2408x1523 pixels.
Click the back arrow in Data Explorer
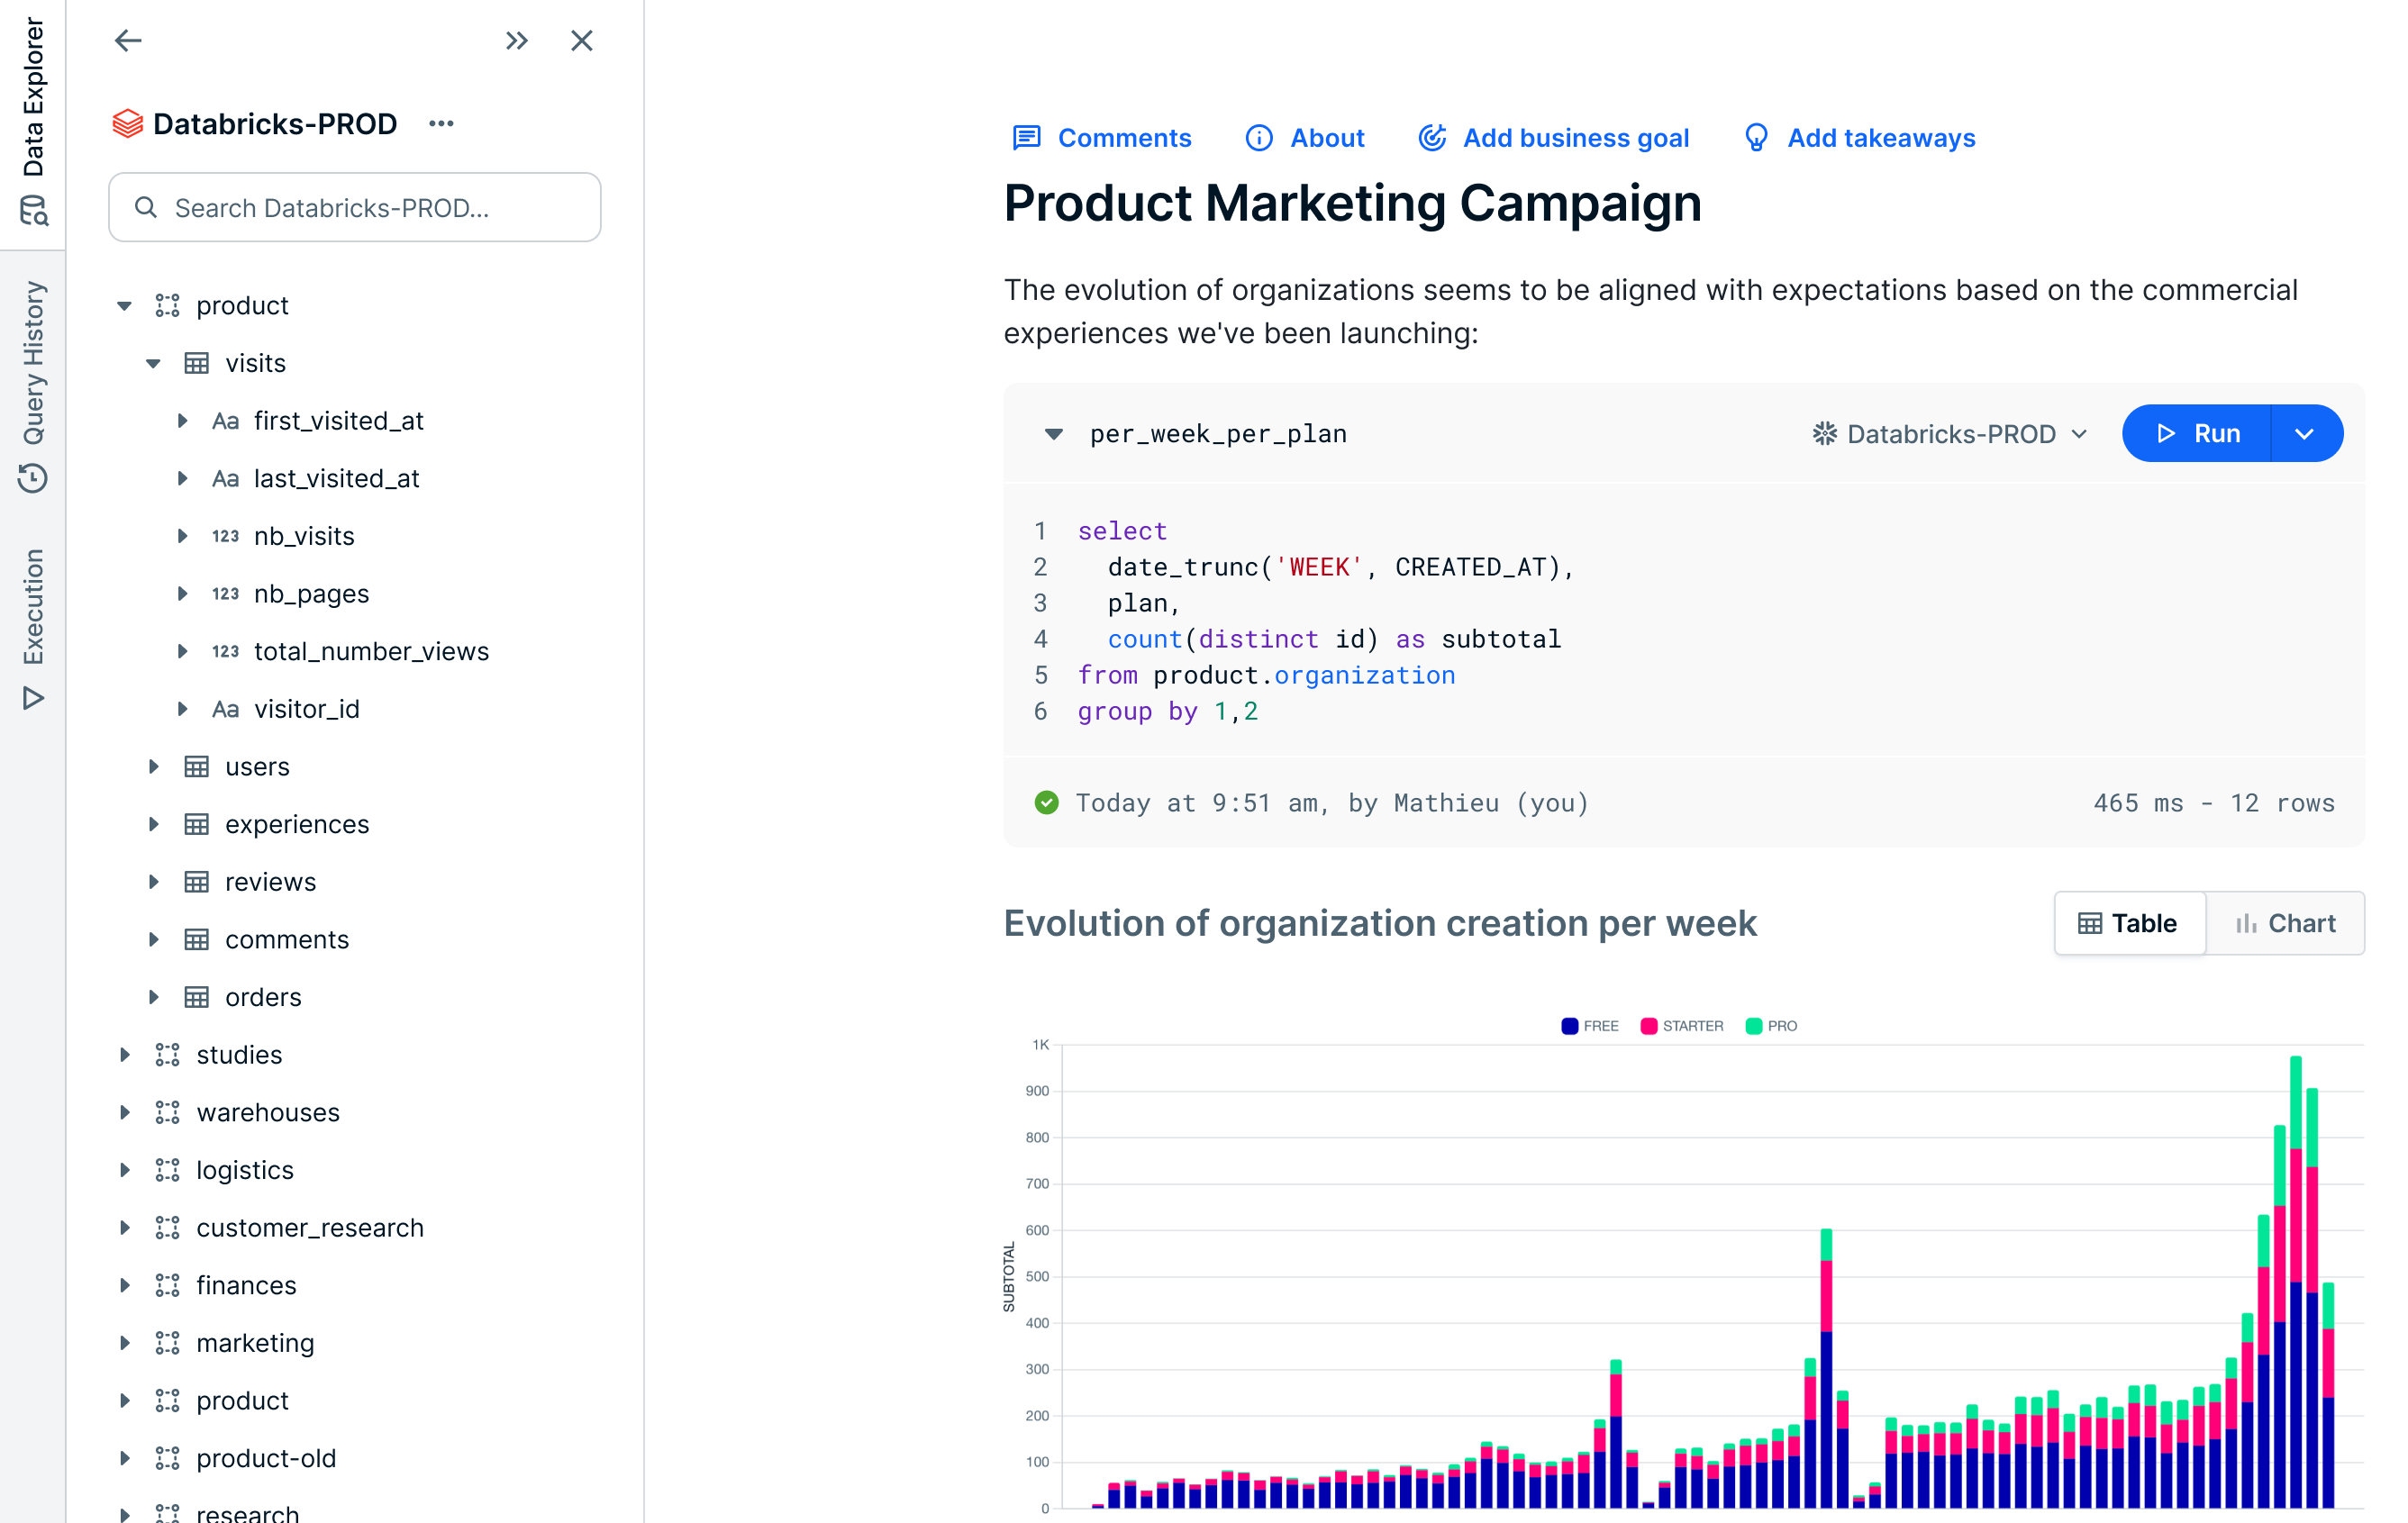click(x=128, y=40)
